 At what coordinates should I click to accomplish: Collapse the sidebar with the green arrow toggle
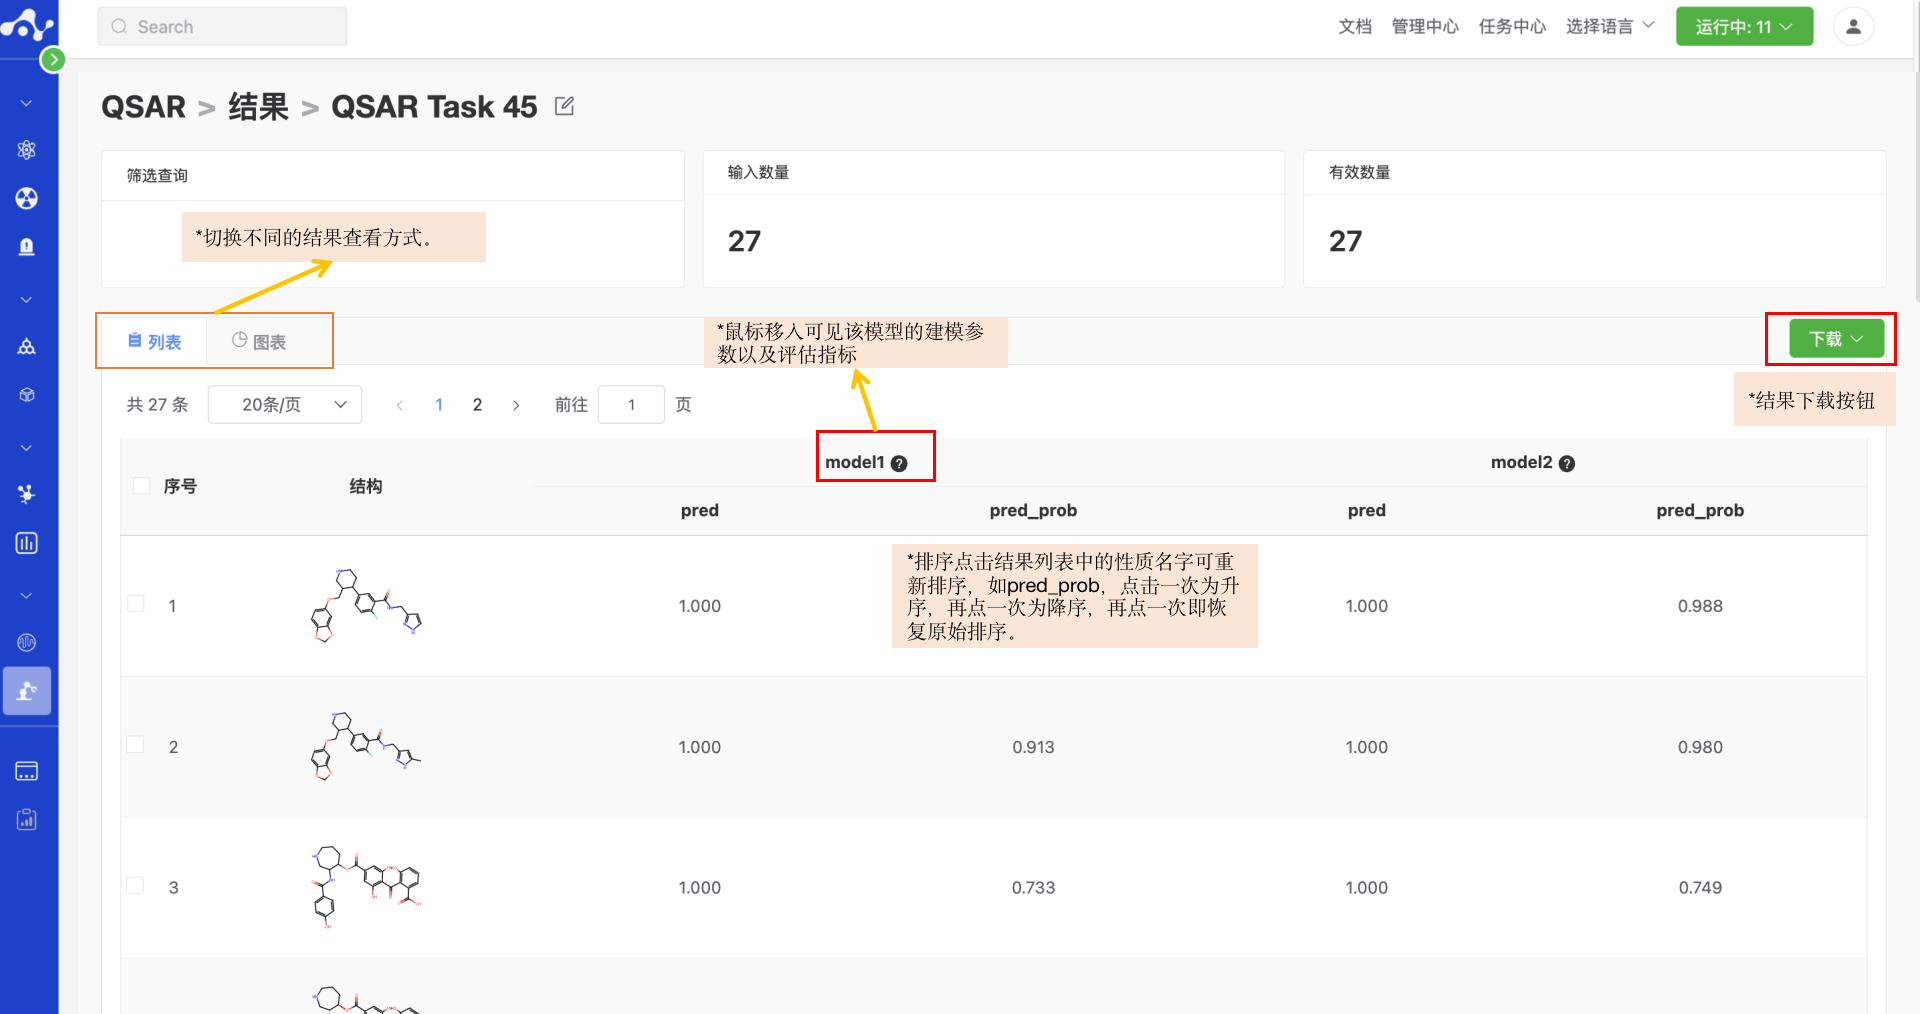(x=53, y=59)
